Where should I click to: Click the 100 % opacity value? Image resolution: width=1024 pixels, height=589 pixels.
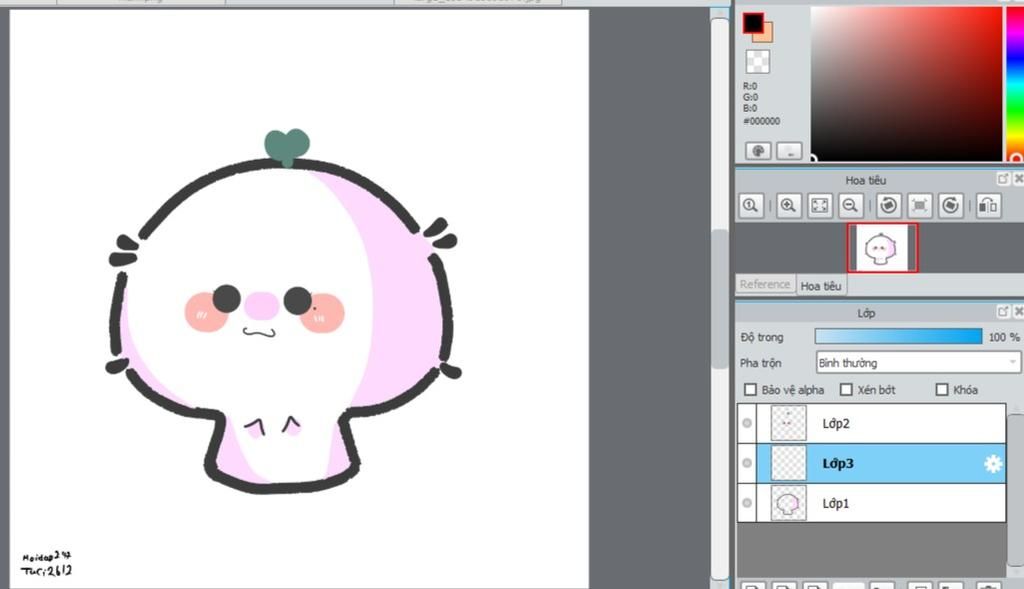1004,337
